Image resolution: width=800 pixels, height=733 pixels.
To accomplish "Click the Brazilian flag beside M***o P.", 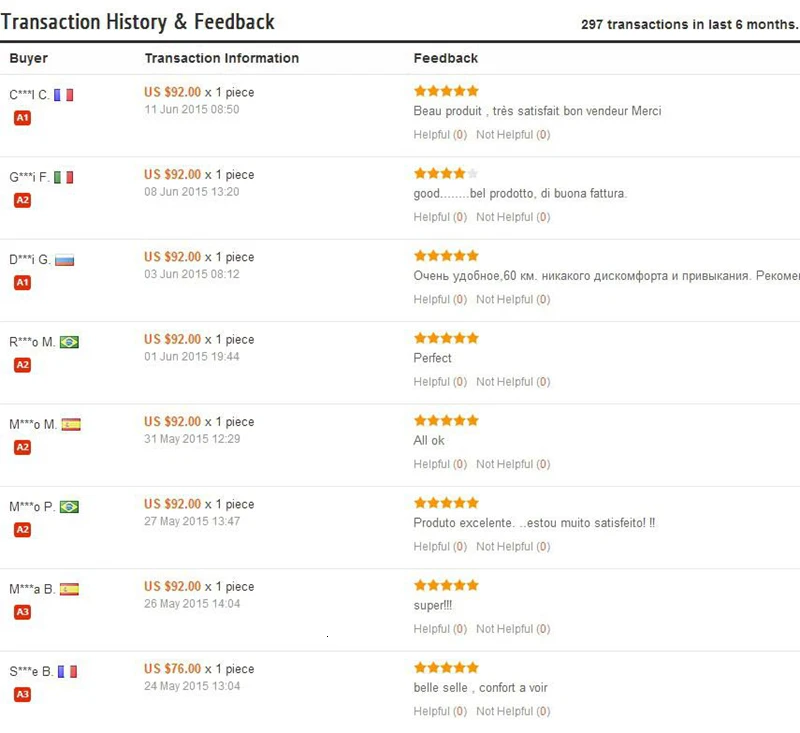I will click(x=69, y=507).
